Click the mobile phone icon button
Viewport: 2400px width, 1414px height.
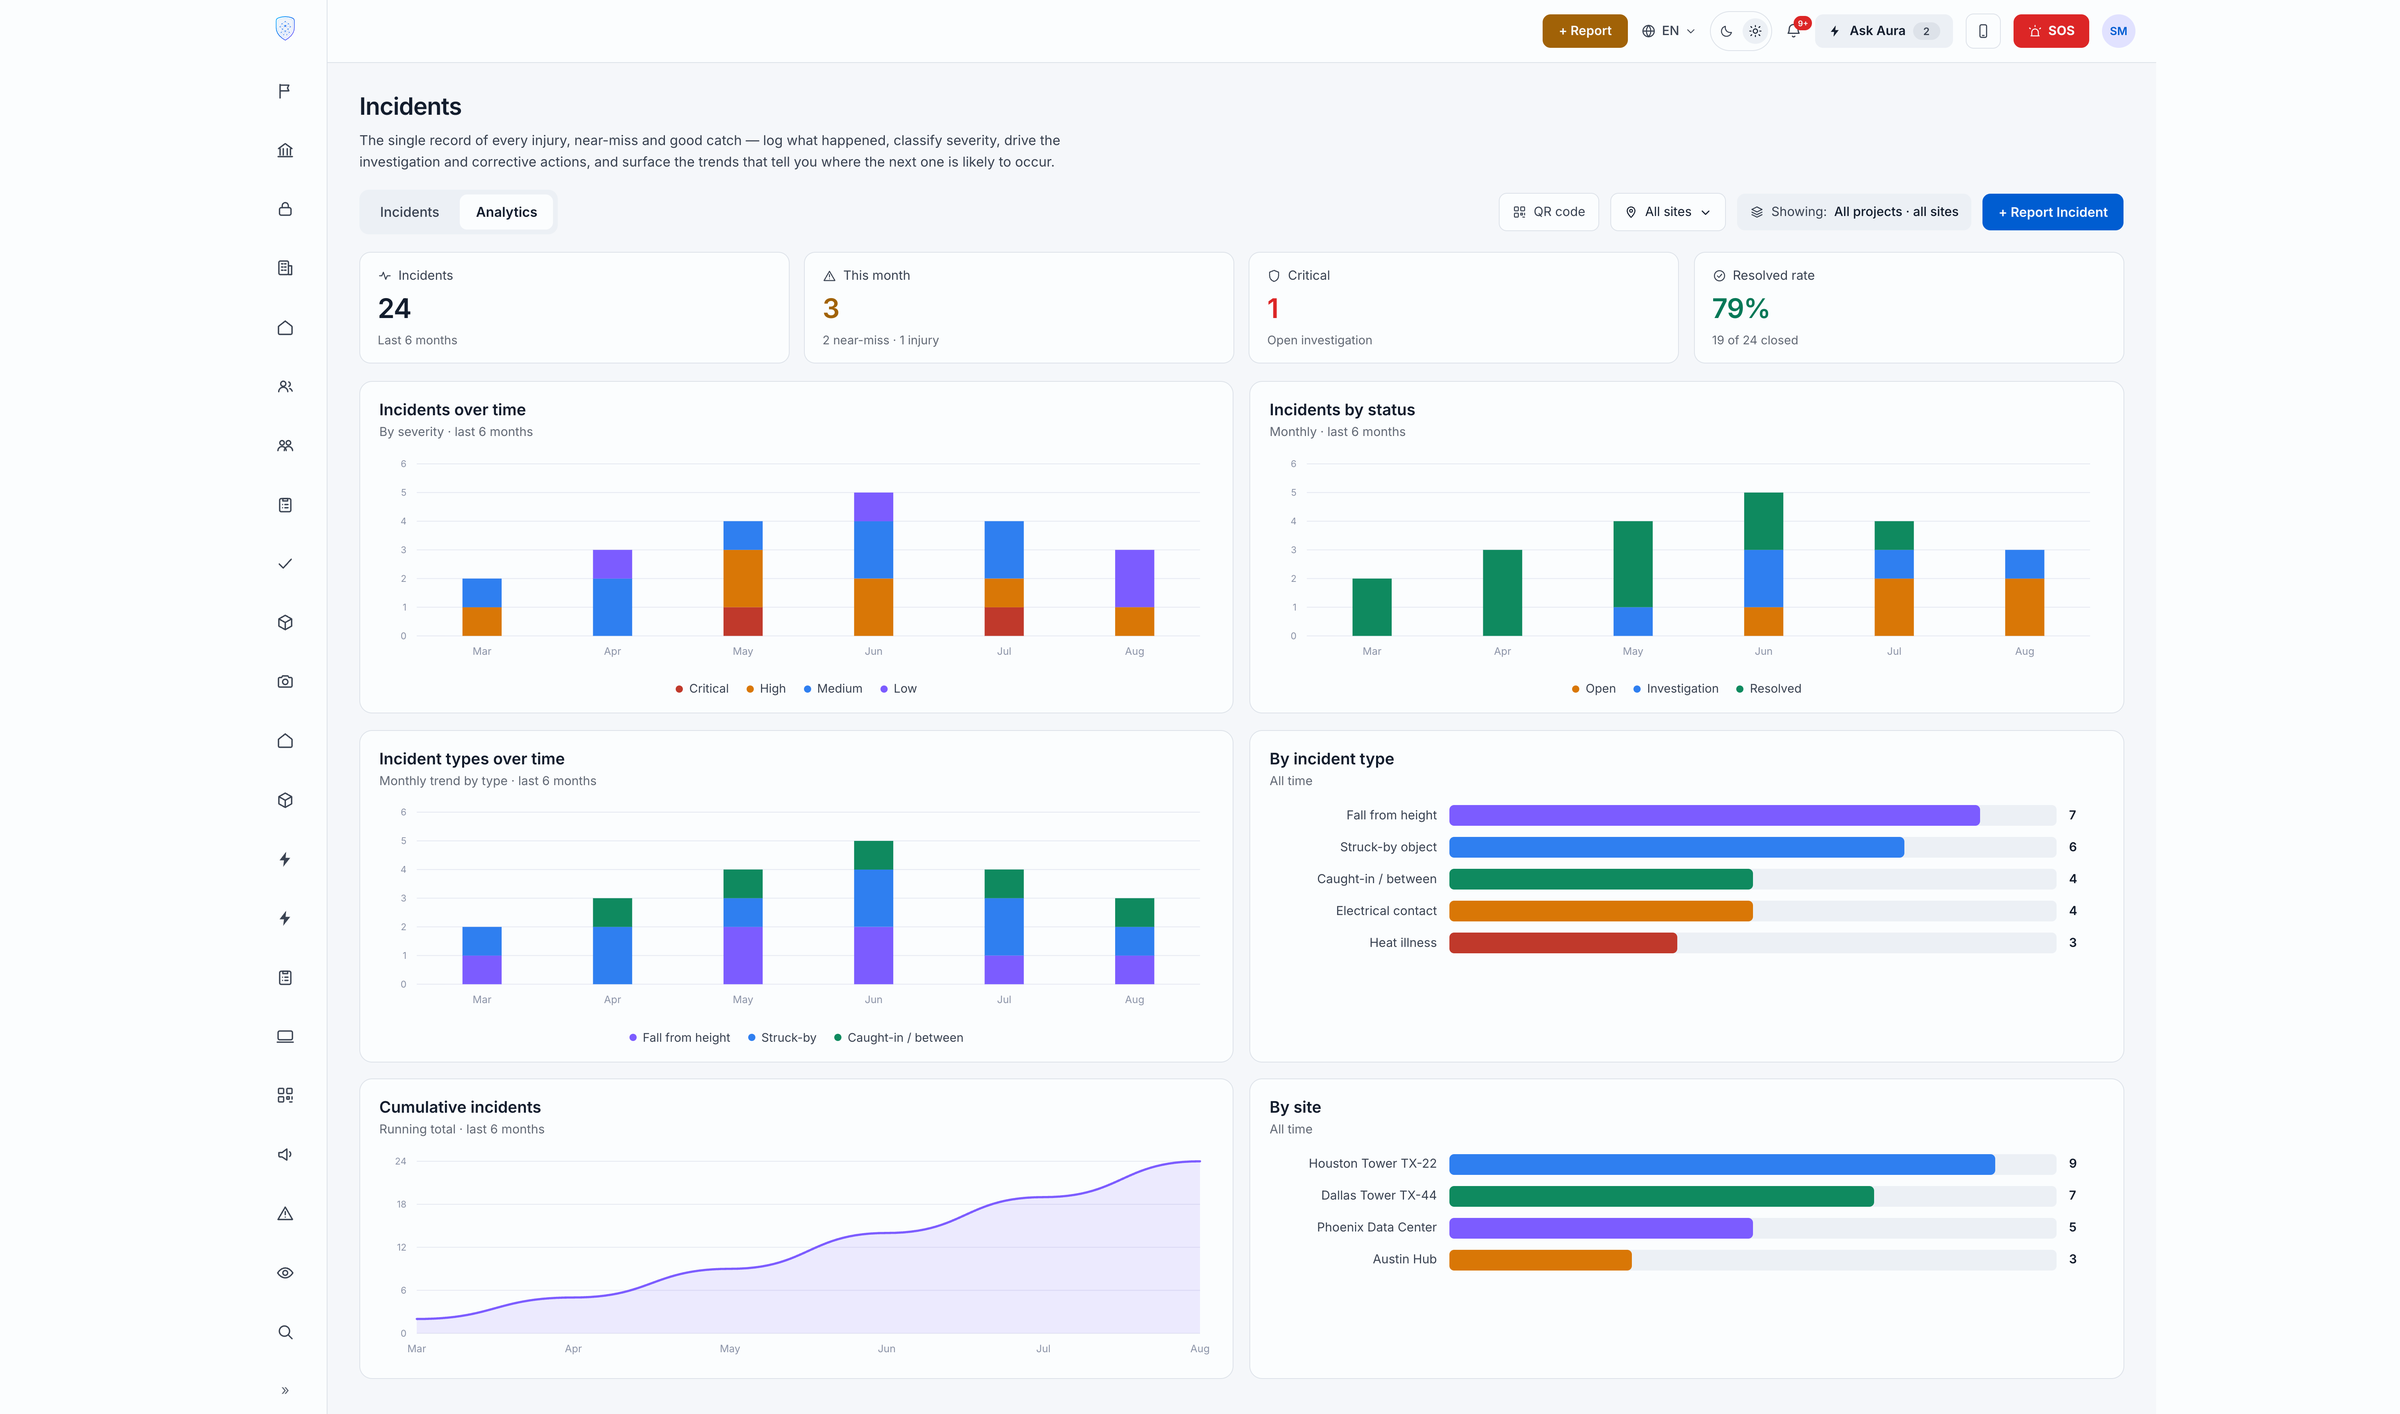click(x=1983, y=31)
